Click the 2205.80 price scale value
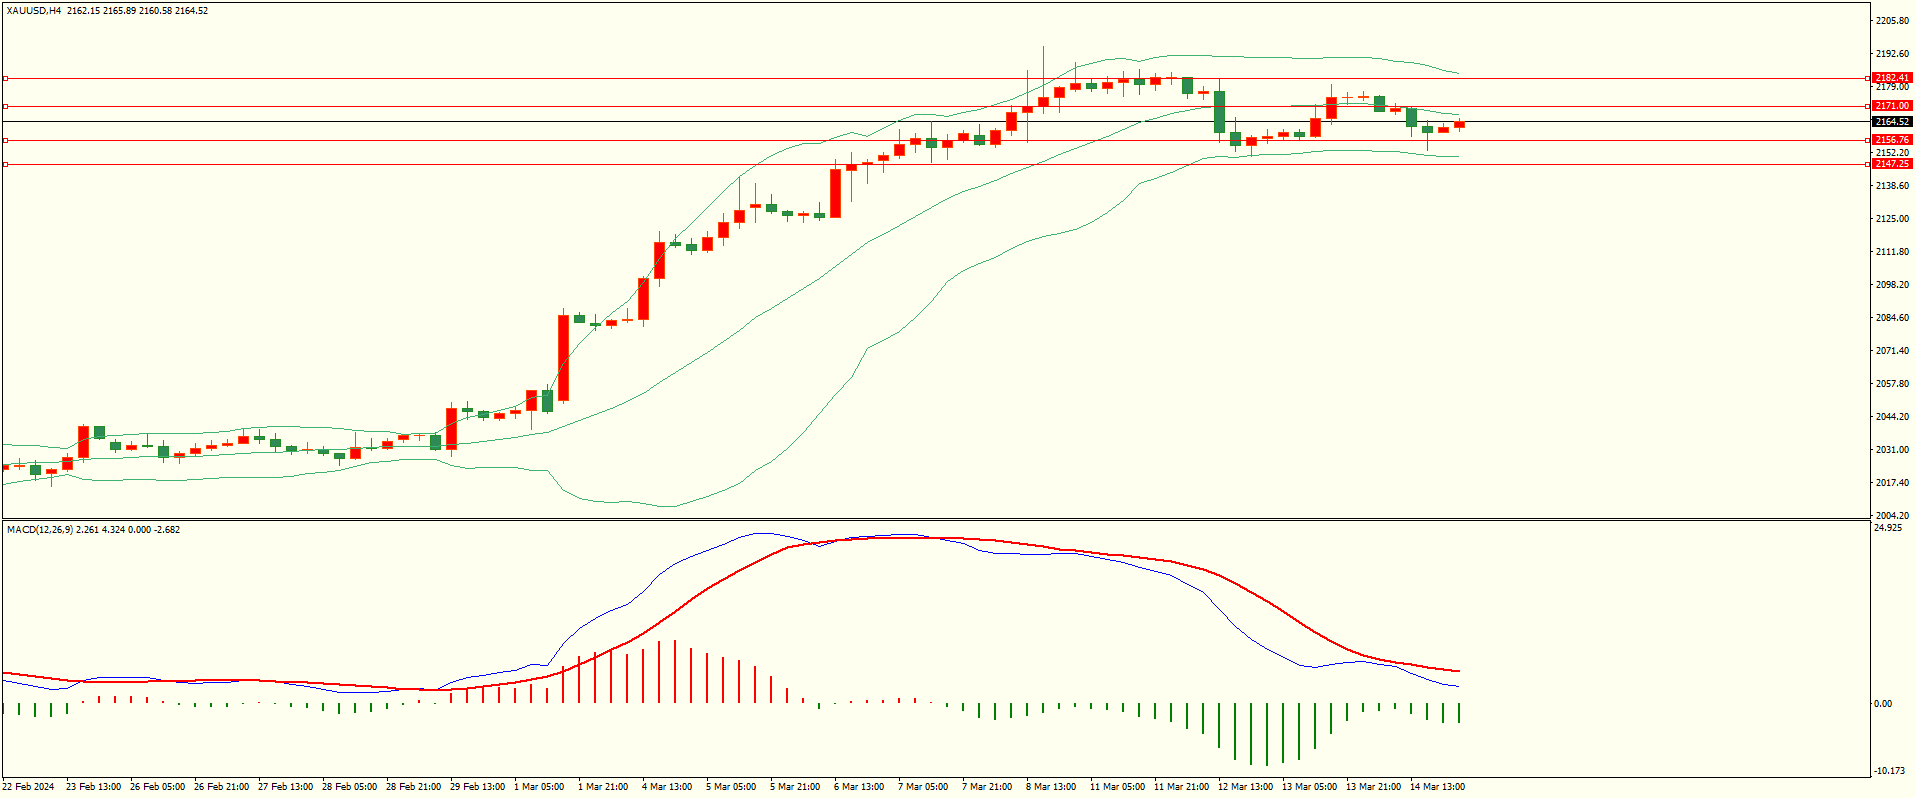This screenshot has width=1916, height=798. 1892,21
